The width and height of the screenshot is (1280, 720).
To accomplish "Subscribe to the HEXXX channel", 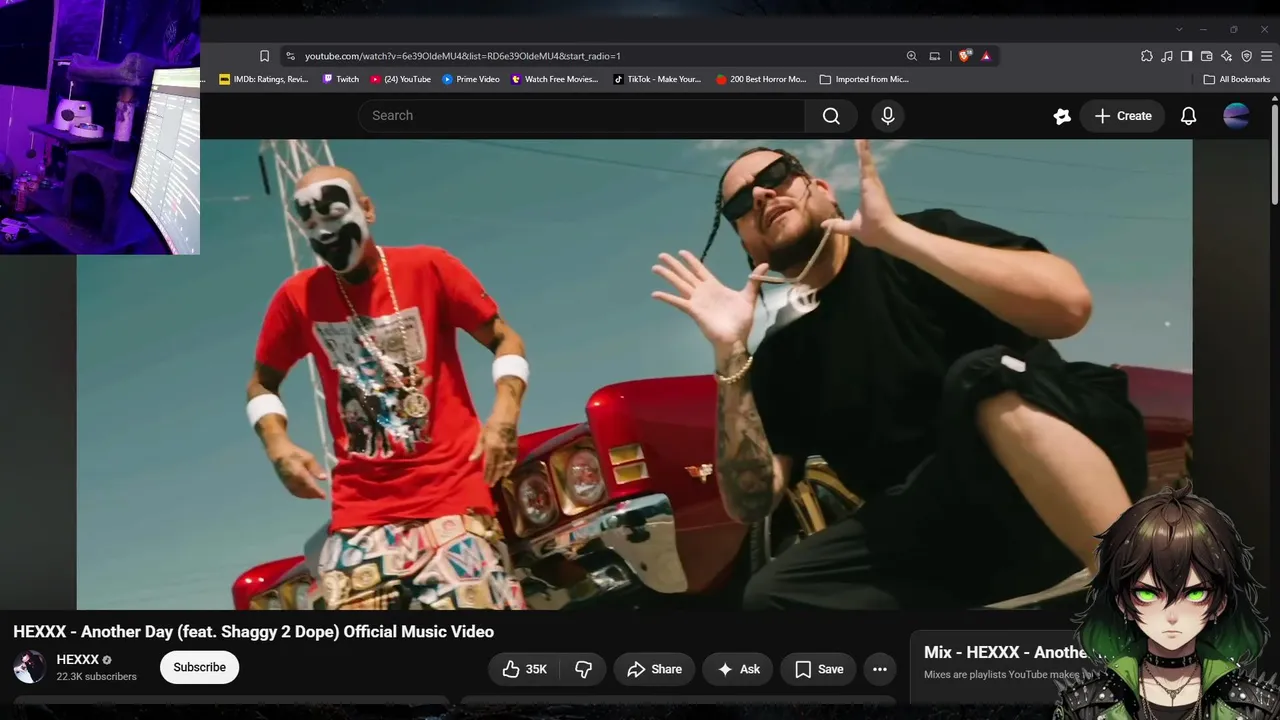I will click(199, 667).
